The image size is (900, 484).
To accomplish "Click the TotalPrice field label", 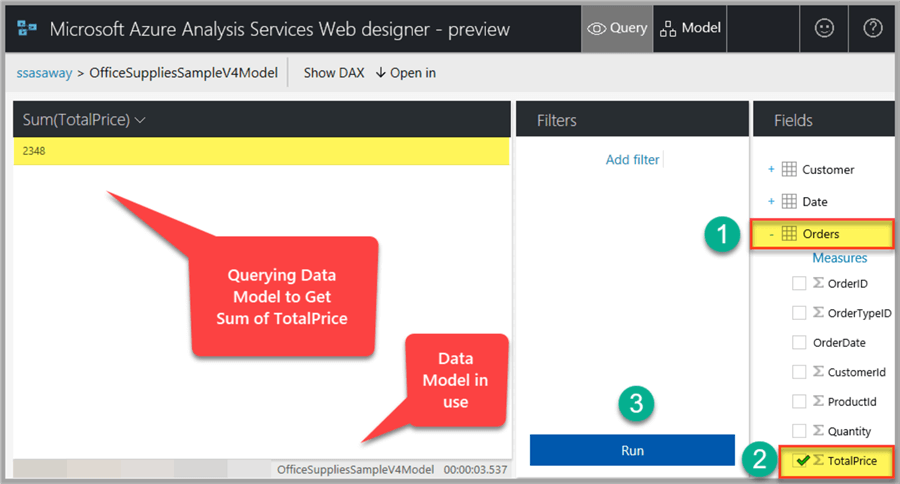I will pyautogui.click(x=852, y=460).
